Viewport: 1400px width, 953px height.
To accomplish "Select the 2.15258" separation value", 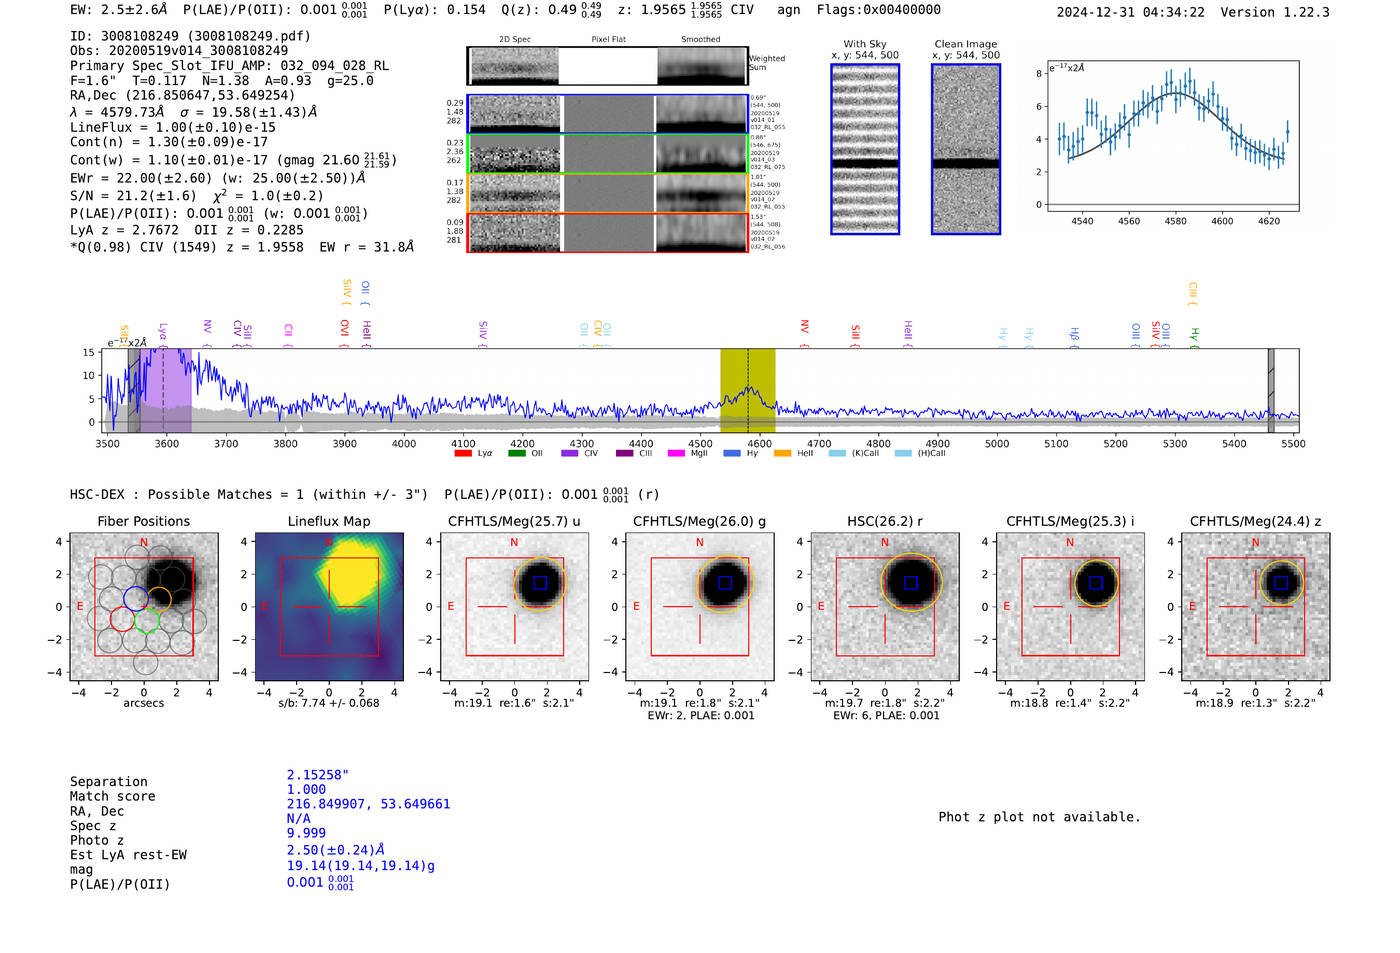I will pos(318,776).
